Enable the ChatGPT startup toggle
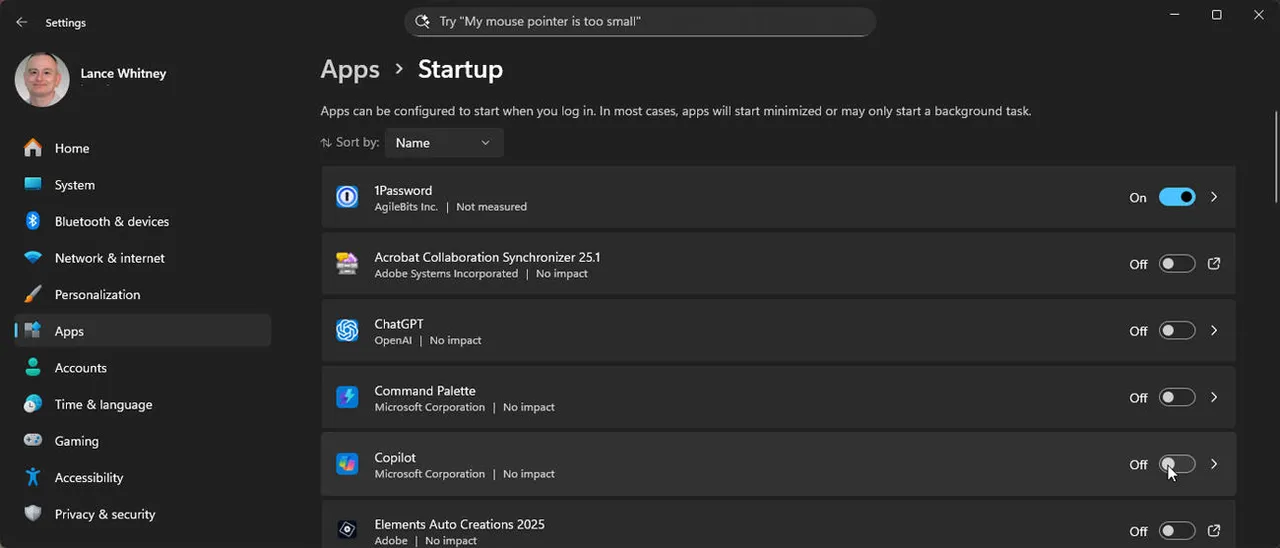This screenshot has width=1280, height=548. pos(1177,331)
